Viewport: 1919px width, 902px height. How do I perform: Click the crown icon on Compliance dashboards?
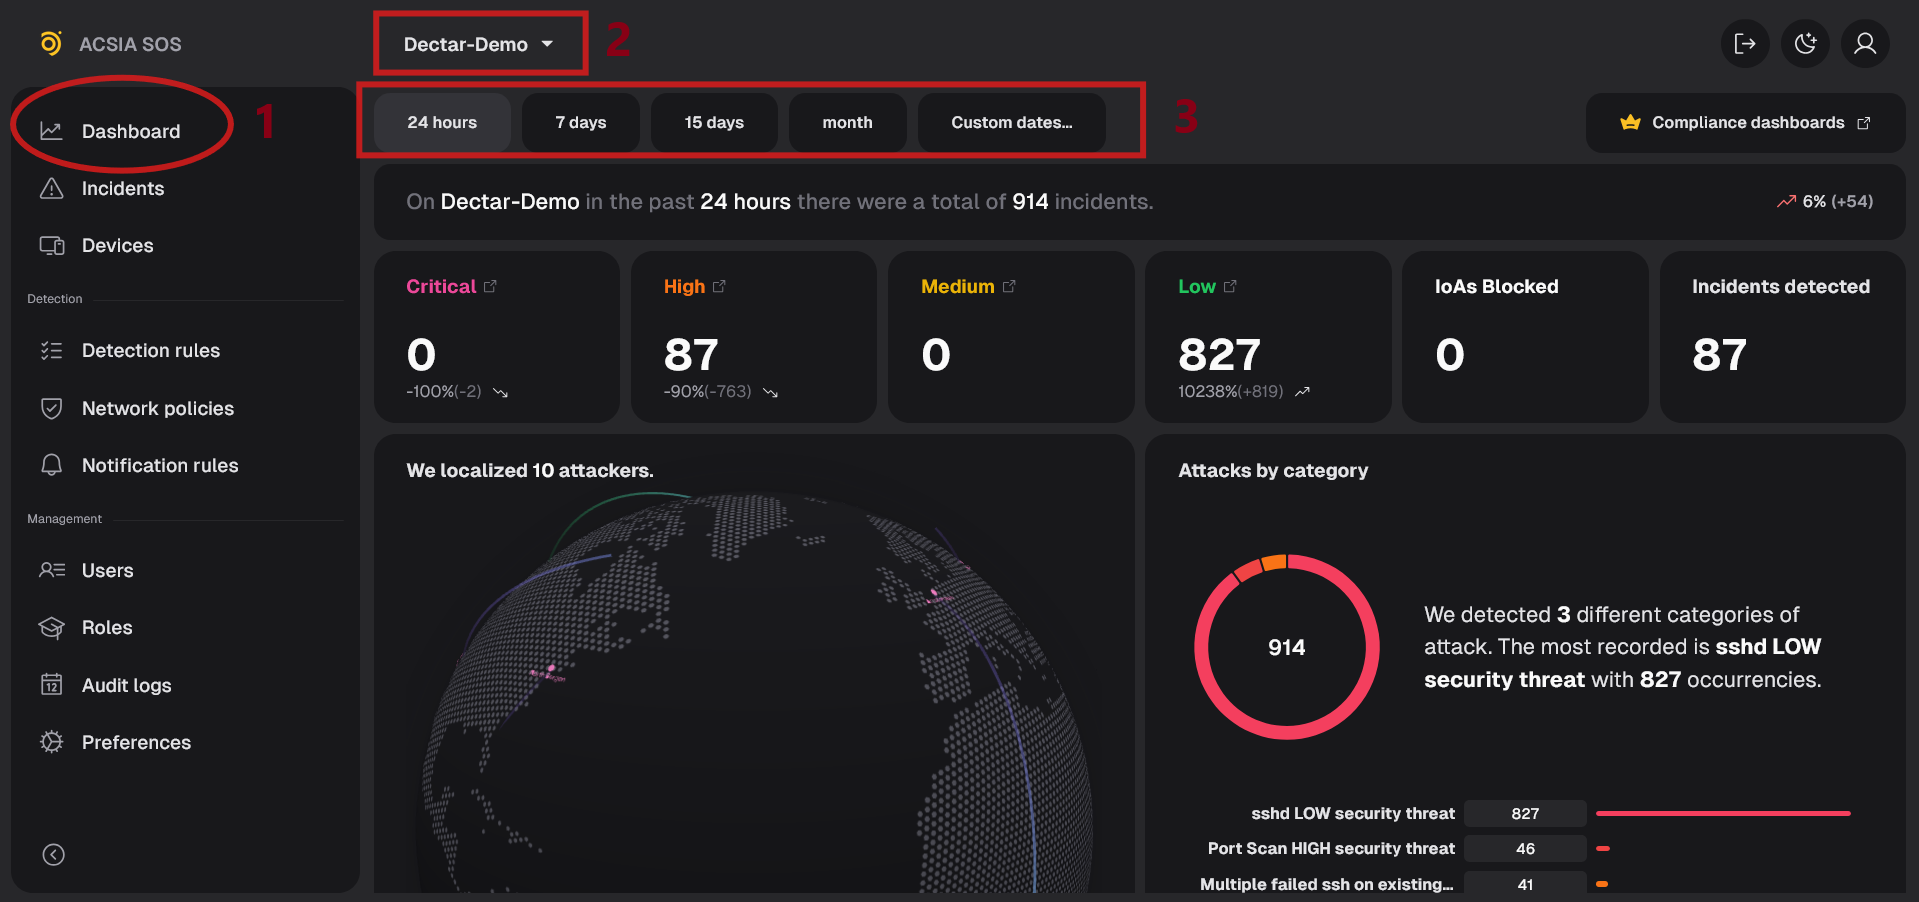[x=1630, y=122]
